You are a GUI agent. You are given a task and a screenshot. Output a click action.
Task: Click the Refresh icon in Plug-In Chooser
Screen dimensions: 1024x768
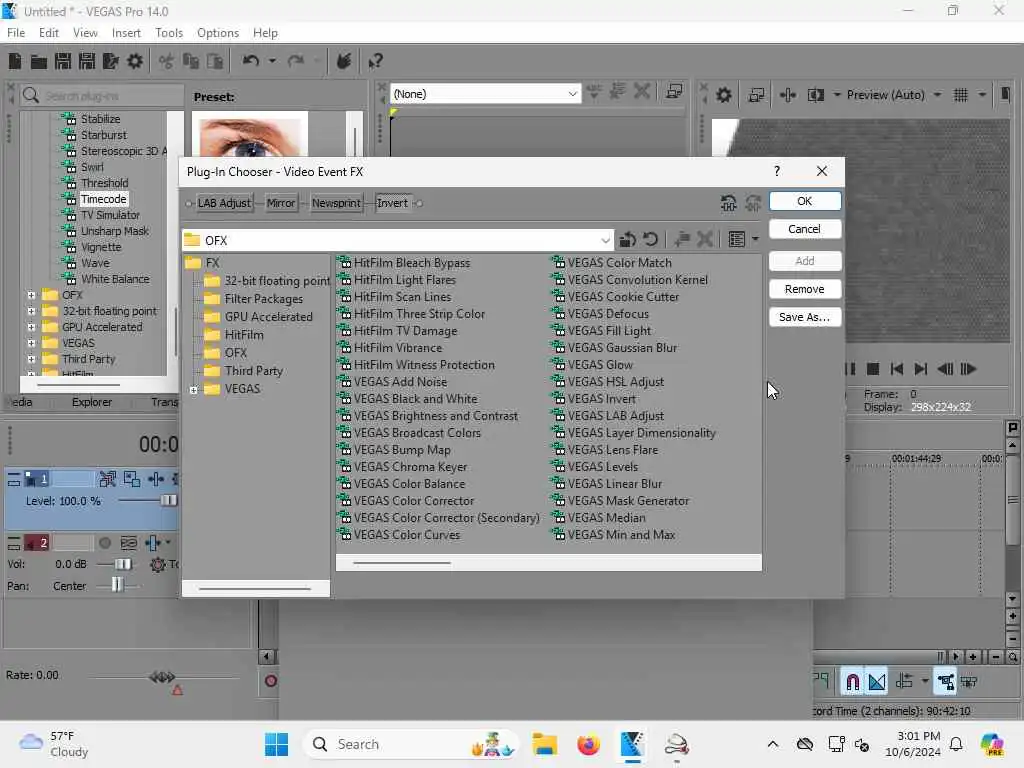pos(650,240)
